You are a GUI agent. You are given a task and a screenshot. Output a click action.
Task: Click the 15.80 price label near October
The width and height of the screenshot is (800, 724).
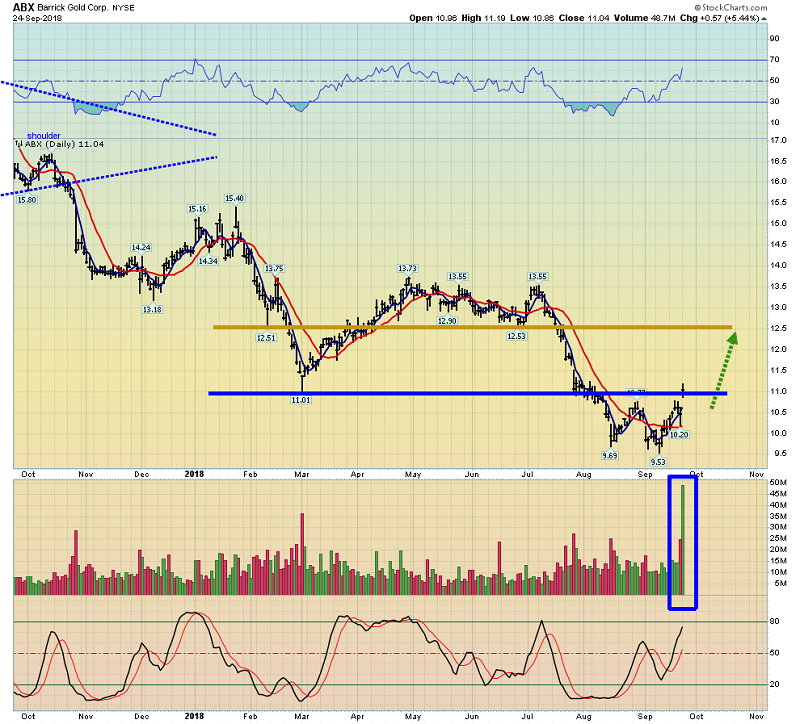(27, 200)
